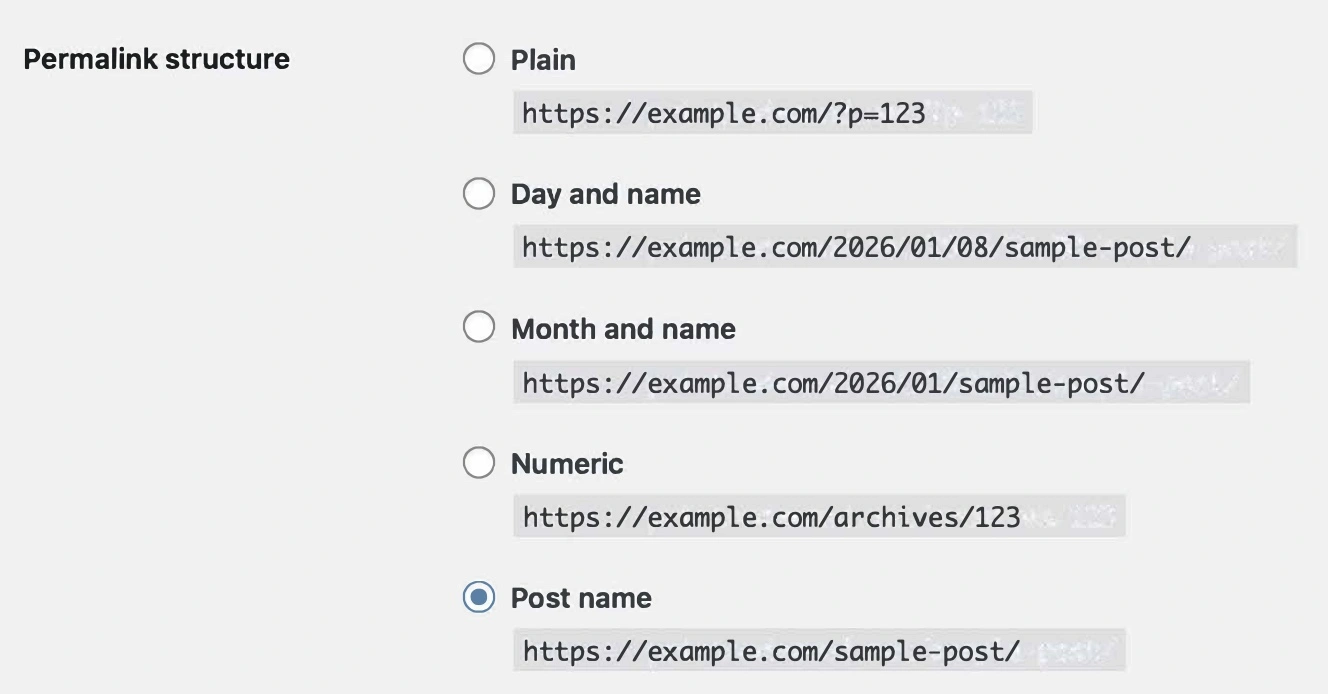Click the 'Numeric' label text

(x=567, y=464)
